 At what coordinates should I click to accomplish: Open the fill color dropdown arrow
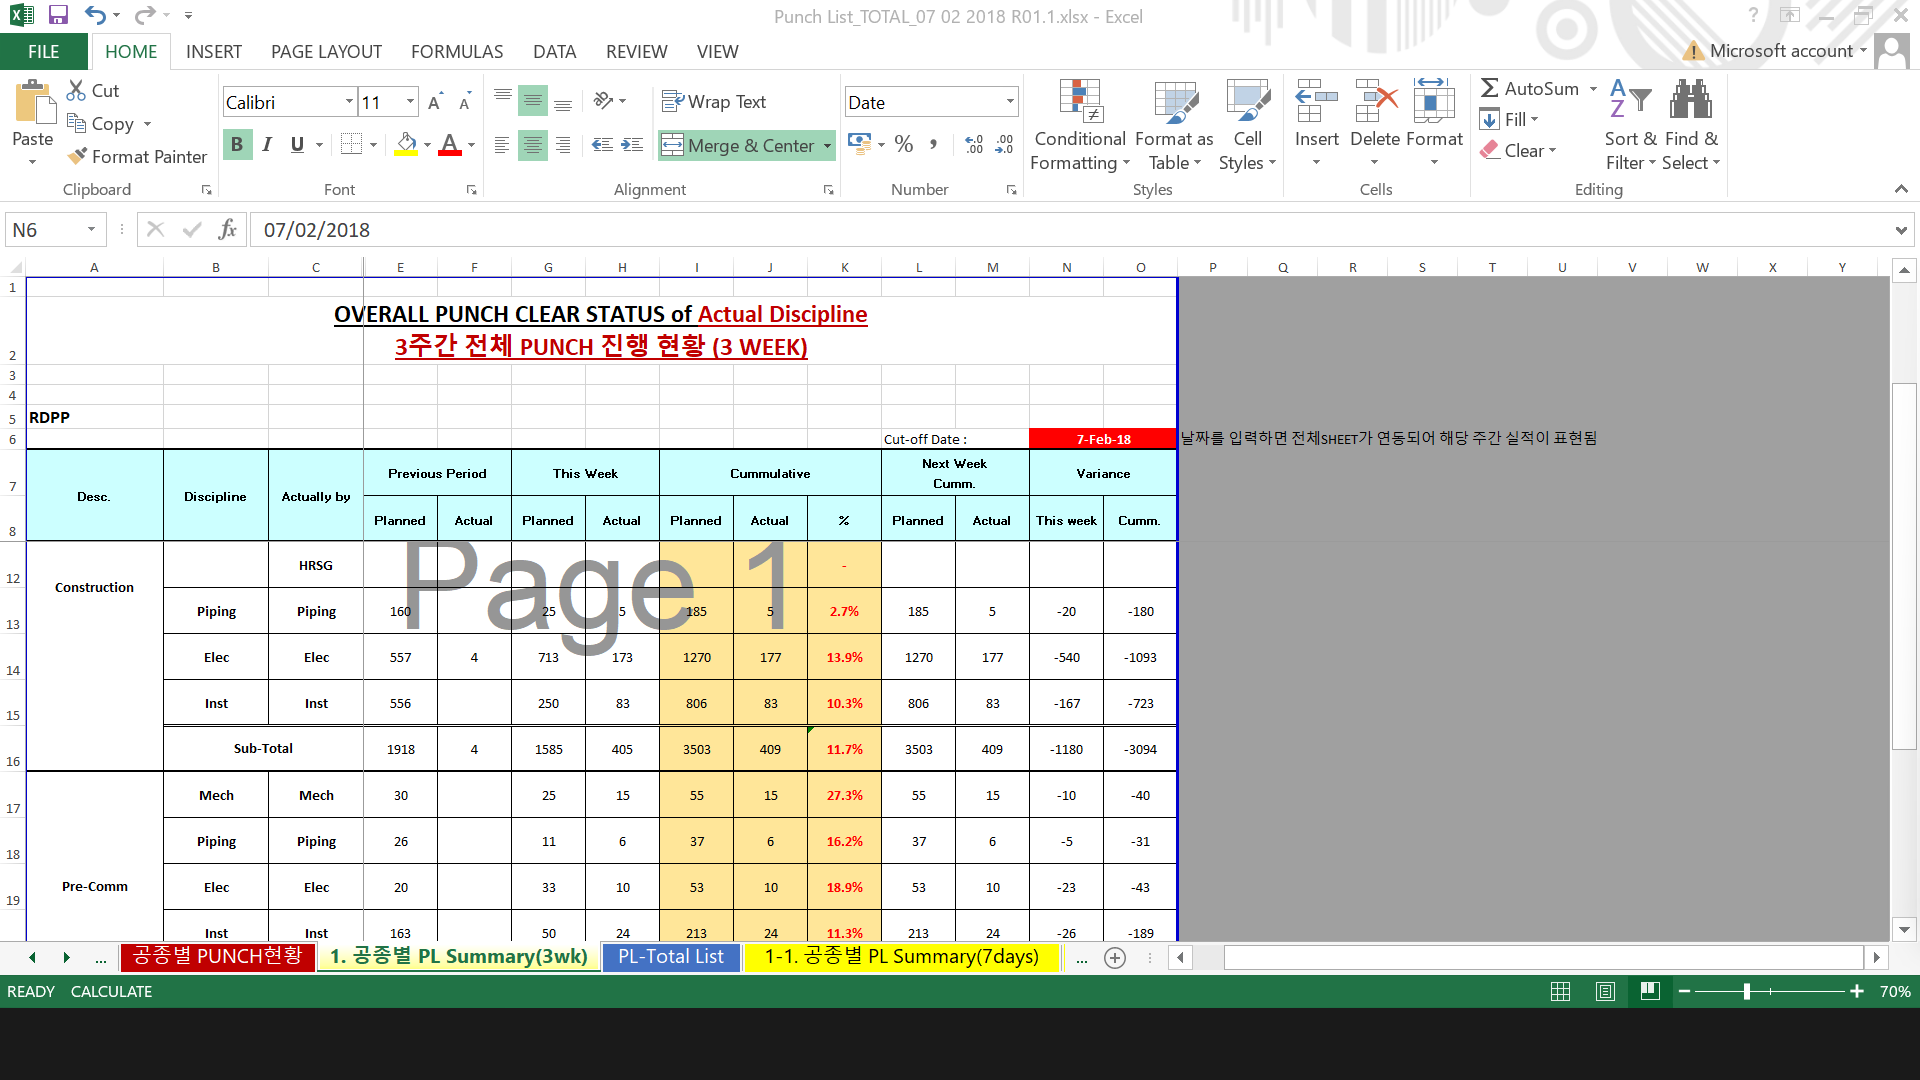[x=427, y=144]
